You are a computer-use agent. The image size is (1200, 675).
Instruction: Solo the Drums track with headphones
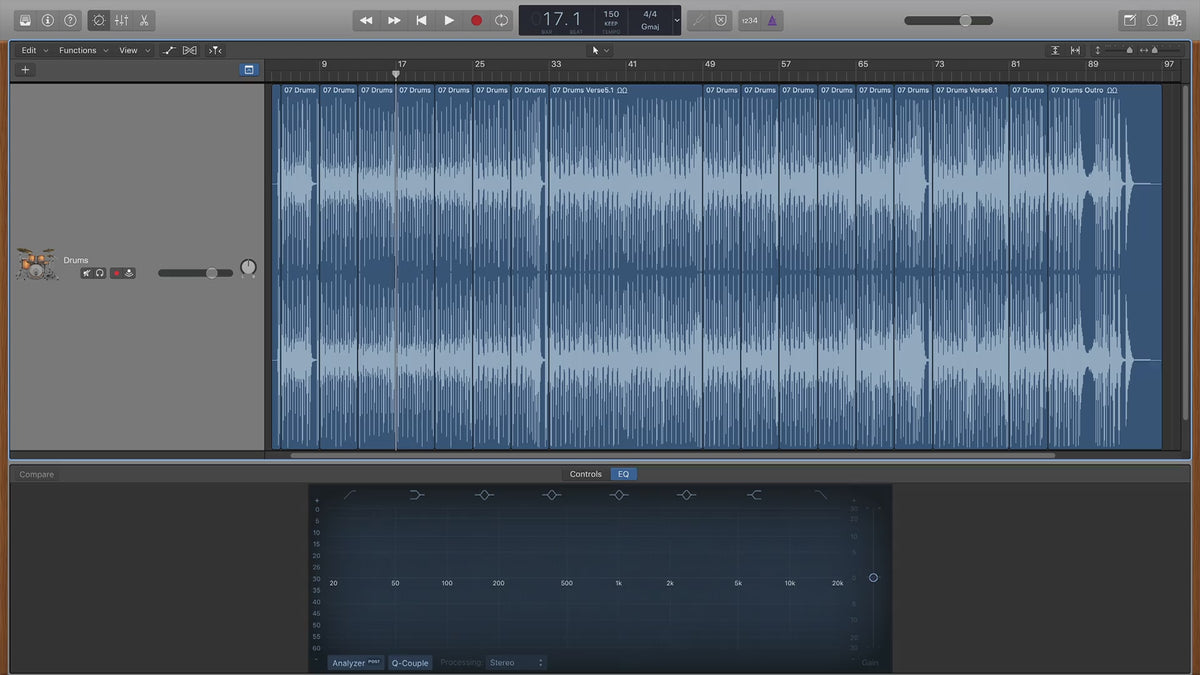tap(100, 273)
